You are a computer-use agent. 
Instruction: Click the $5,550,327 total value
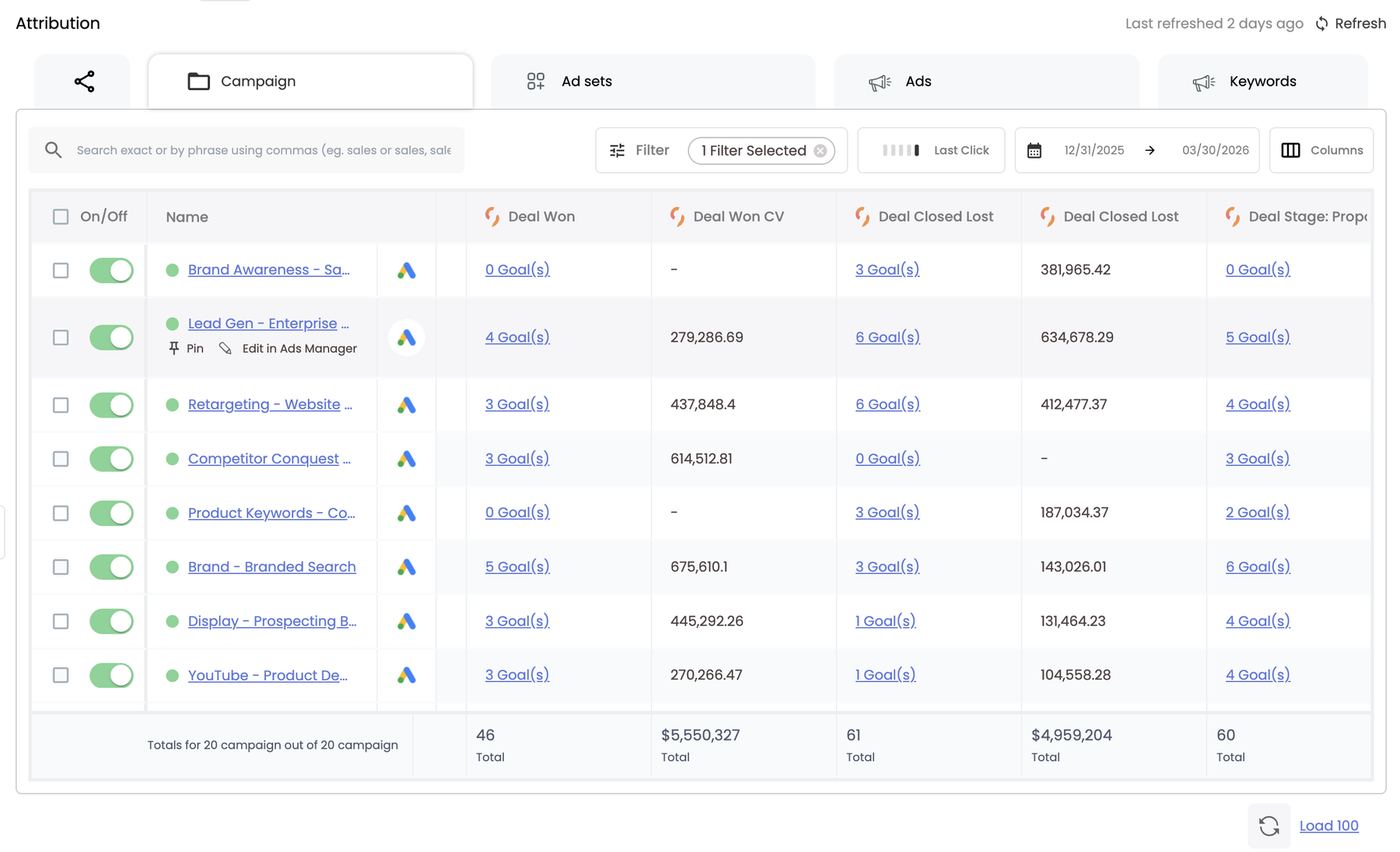coord(700,735)
